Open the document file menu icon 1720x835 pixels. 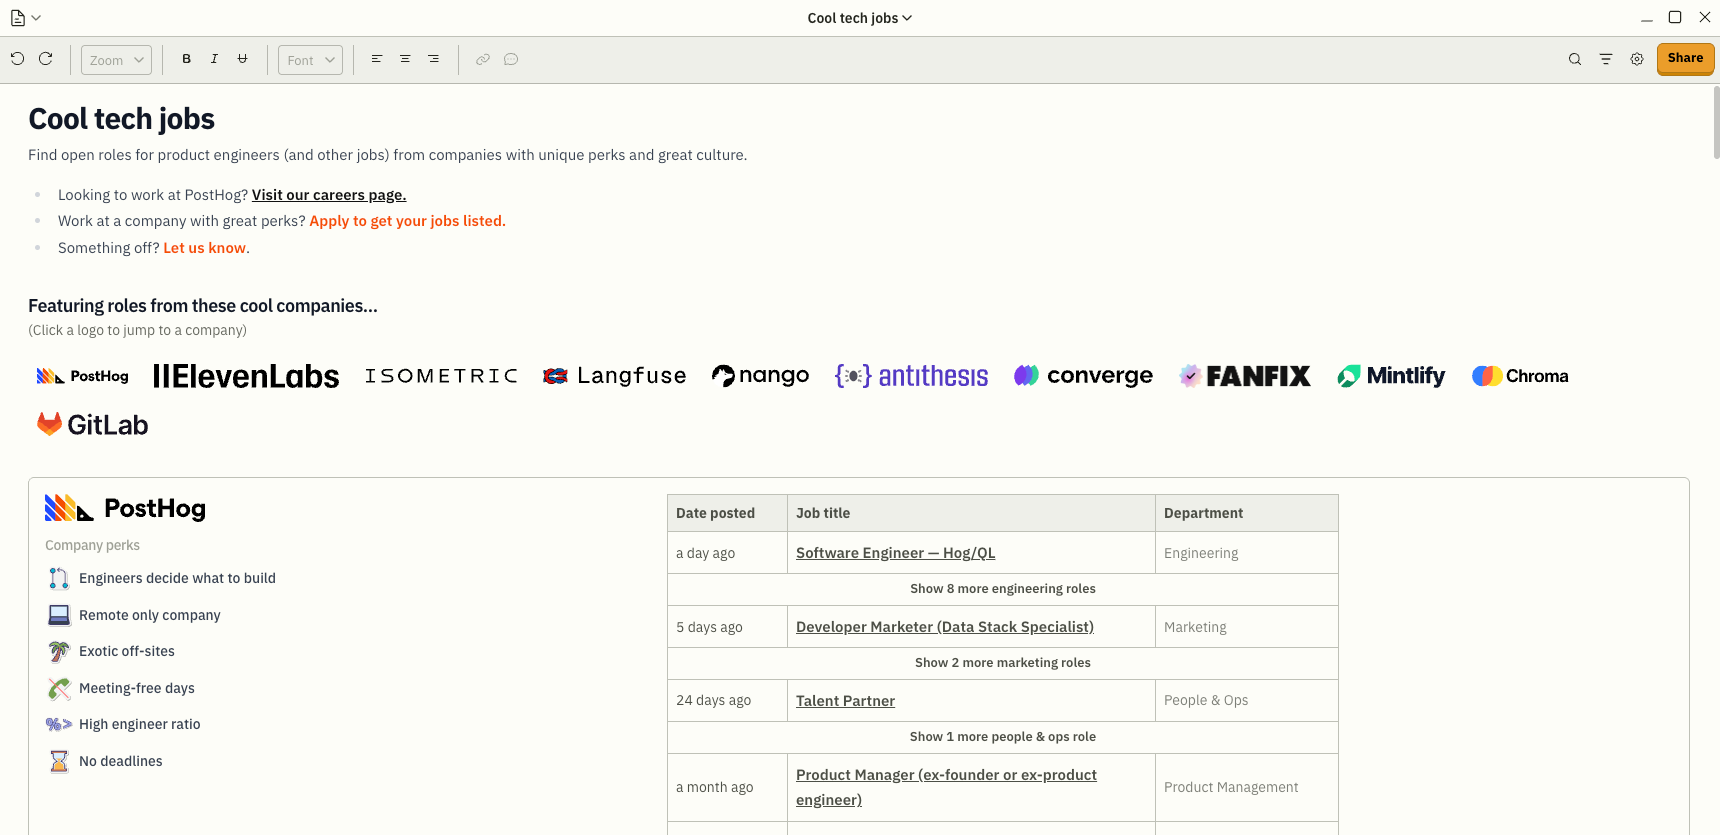click(25, 18)
